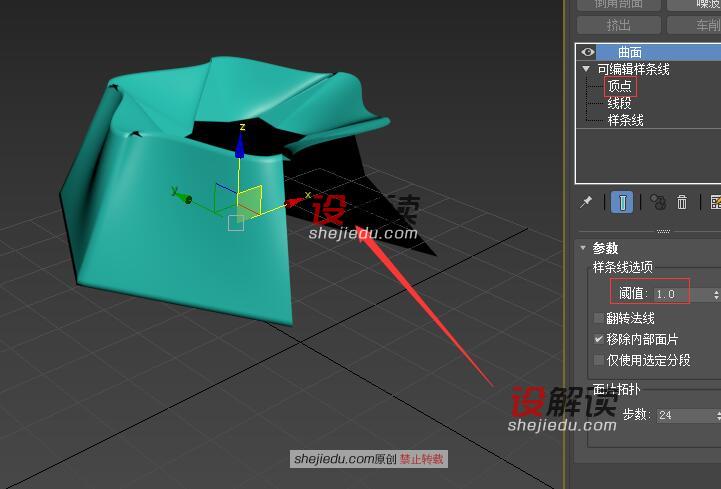Open configure modifier sets icon
This screenshot has width=721, height=489.
[715, 202]
